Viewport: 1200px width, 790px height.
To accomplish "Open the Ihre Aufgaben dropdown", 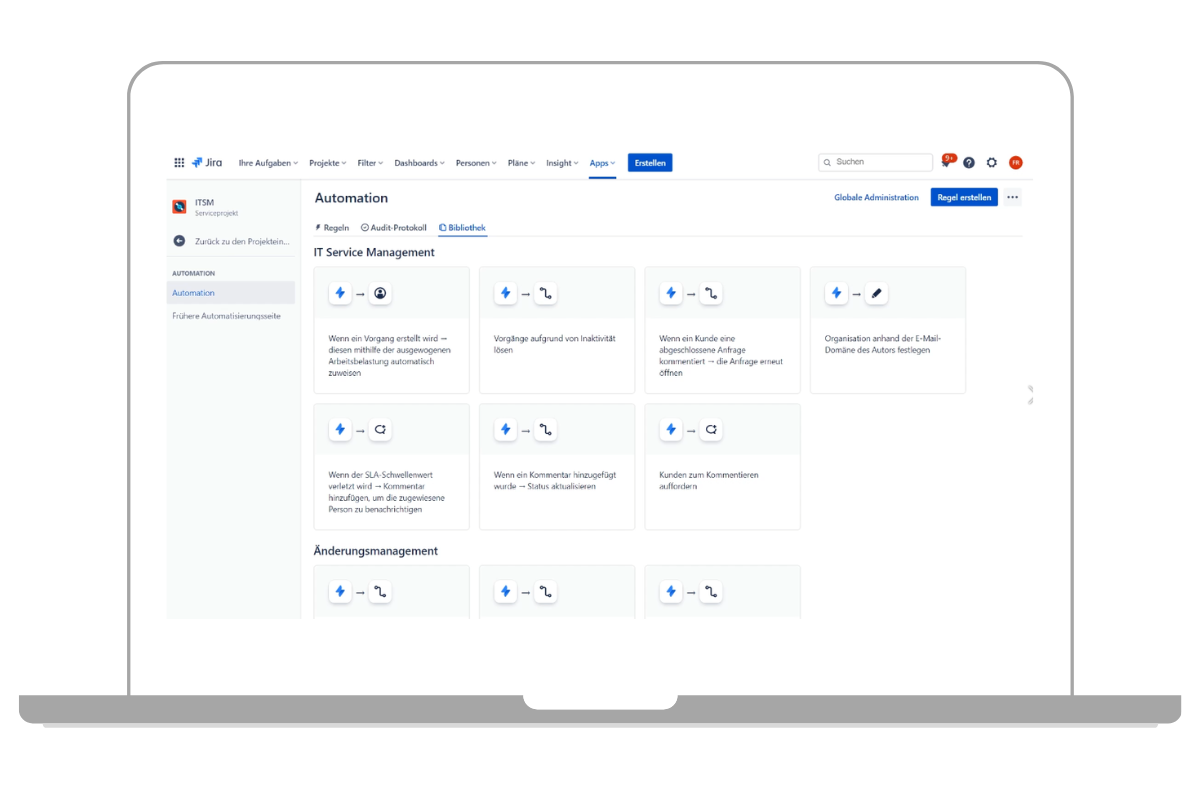I will coord(268,163).
